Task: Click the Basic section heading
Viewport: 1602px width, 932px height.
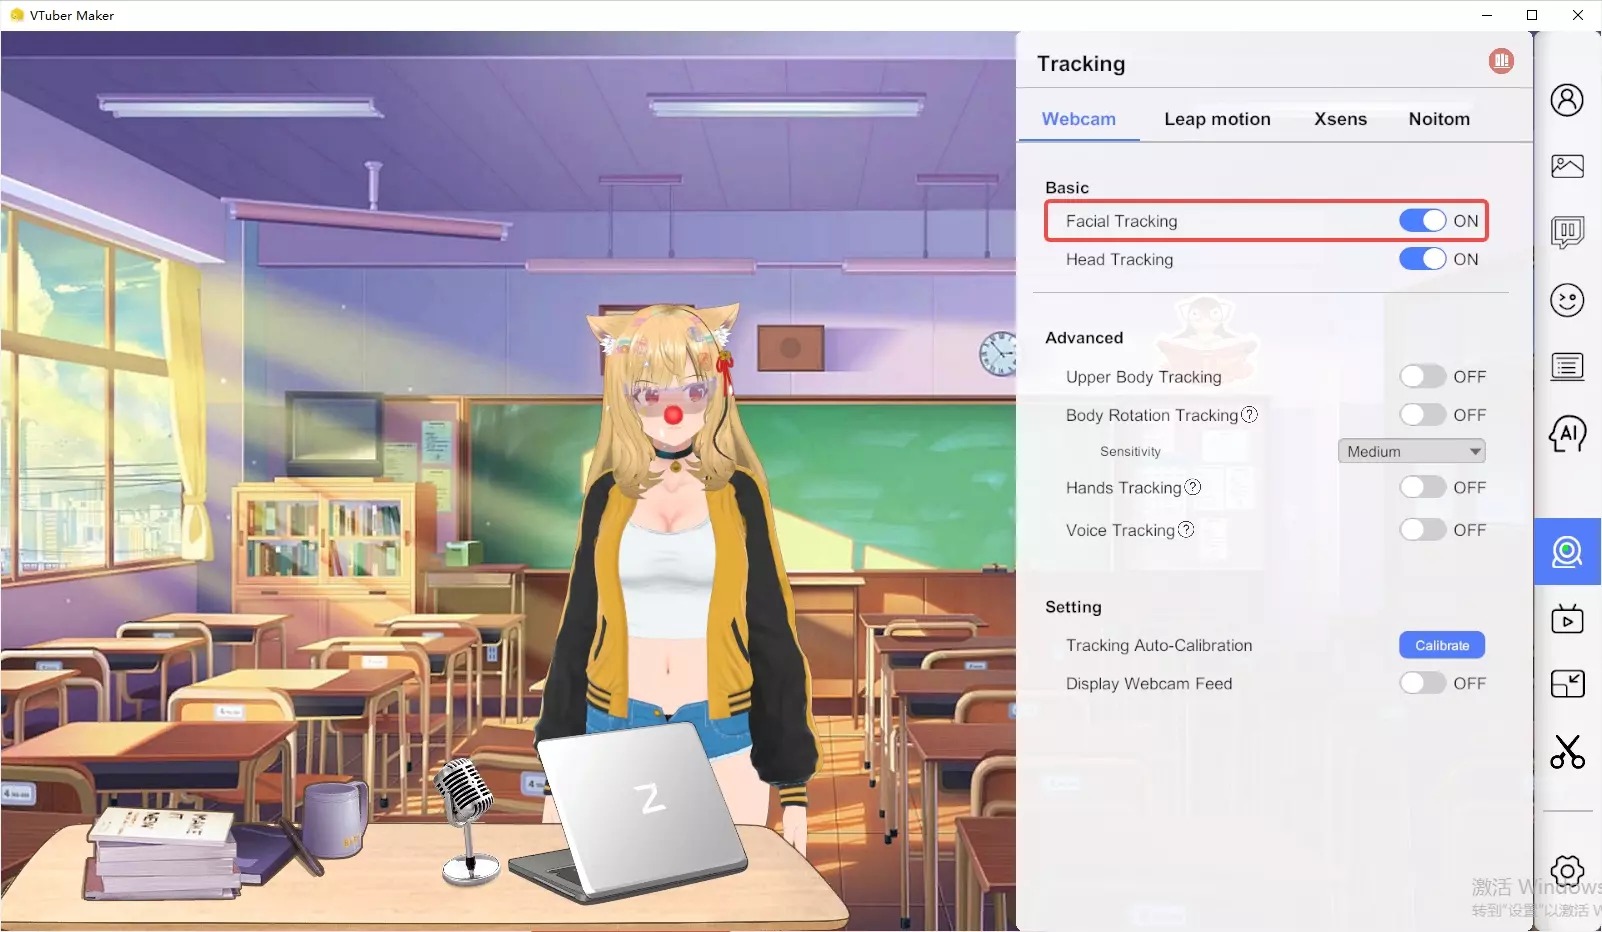Action: tap(1067, 188)
